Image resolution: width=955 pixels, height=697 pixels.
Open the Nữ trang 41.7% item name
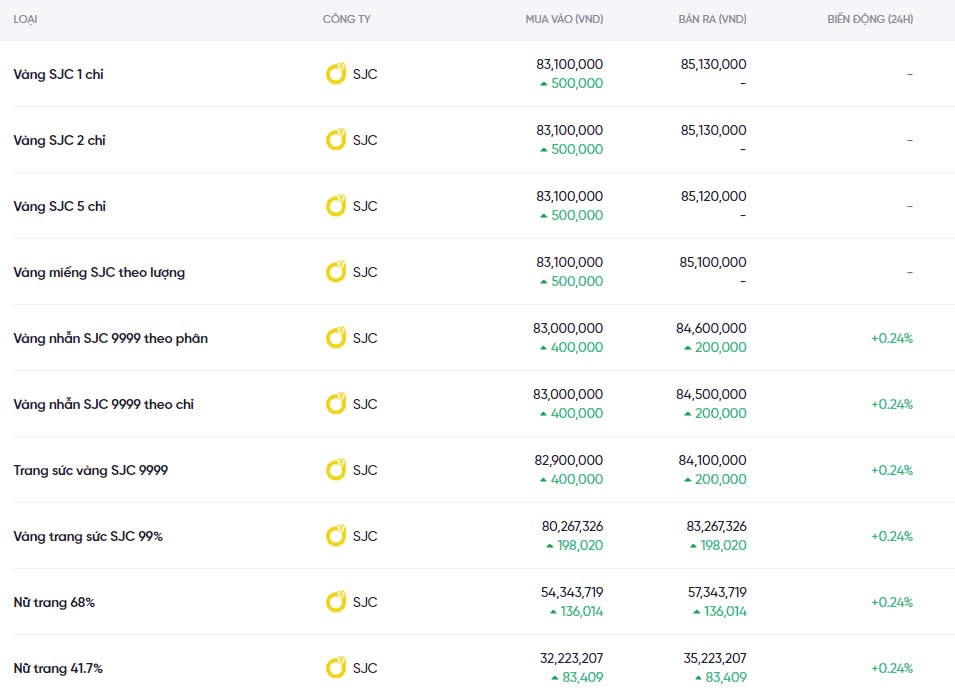(x=58, y=668)
